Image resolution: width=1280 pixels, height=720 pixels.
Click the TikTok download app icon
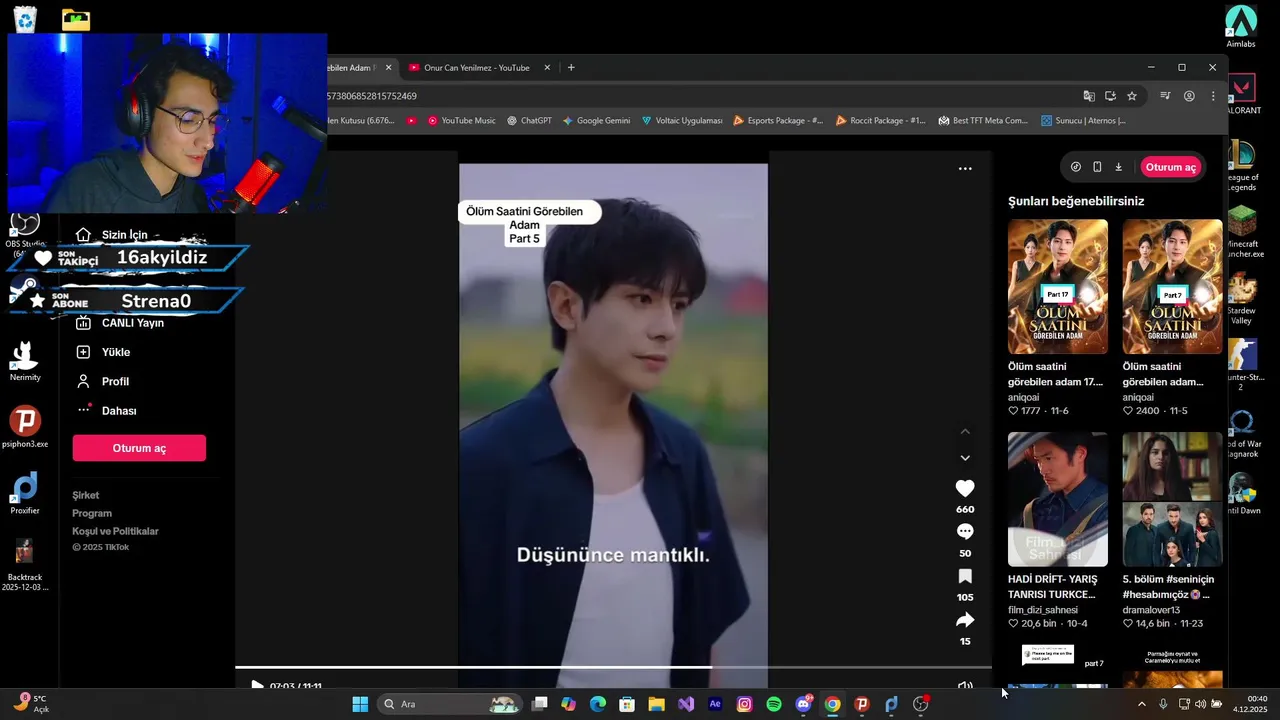click(x=1118, y=167)
